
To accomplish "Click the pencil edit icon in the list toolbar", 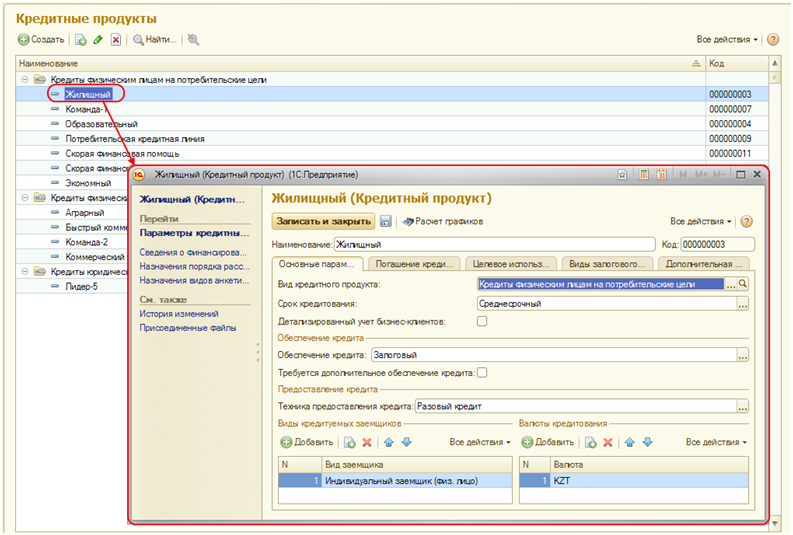I will pyautogui.click(x=98, y=40).
